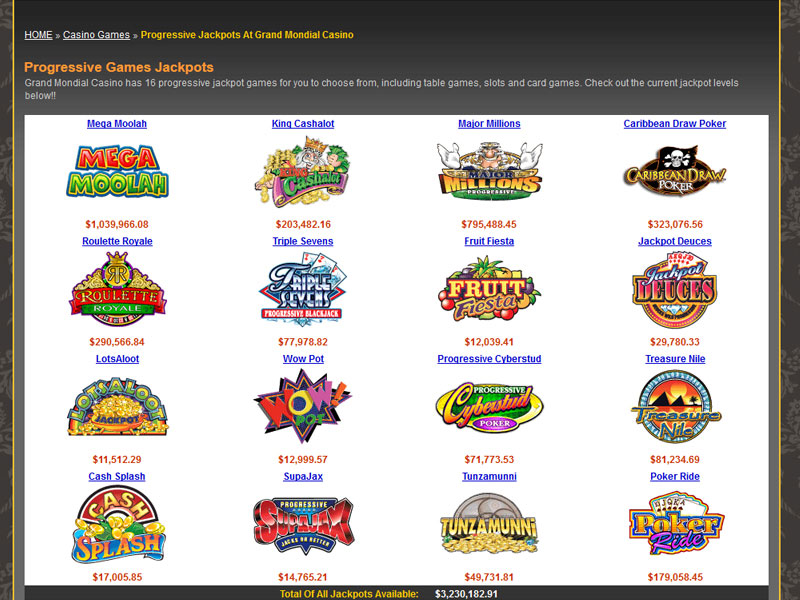The image size is (800, 600).
Task: Click the Mega Moolah game logo
Action: [117, 171]
